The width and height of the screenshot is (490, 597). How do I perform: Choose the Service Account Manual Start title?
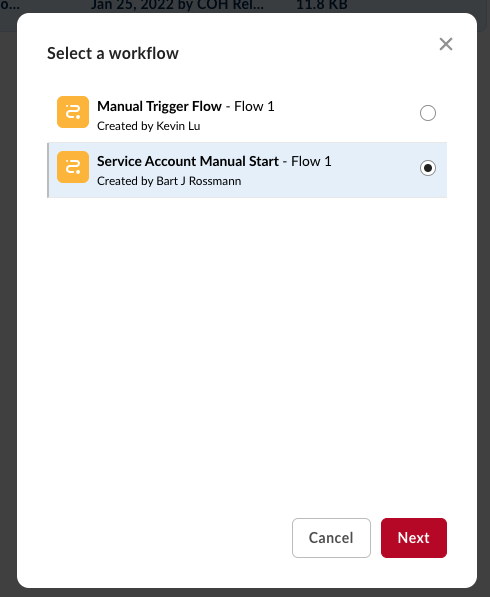188,161
